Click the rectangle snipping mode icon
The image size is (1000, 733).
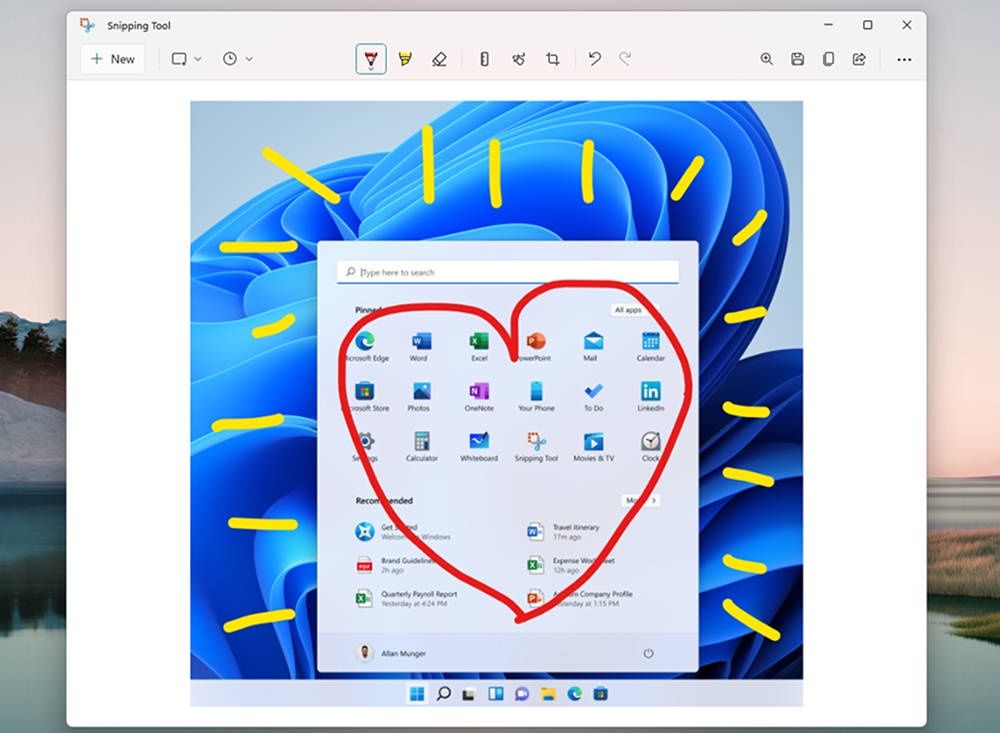[x=179, y=59]
